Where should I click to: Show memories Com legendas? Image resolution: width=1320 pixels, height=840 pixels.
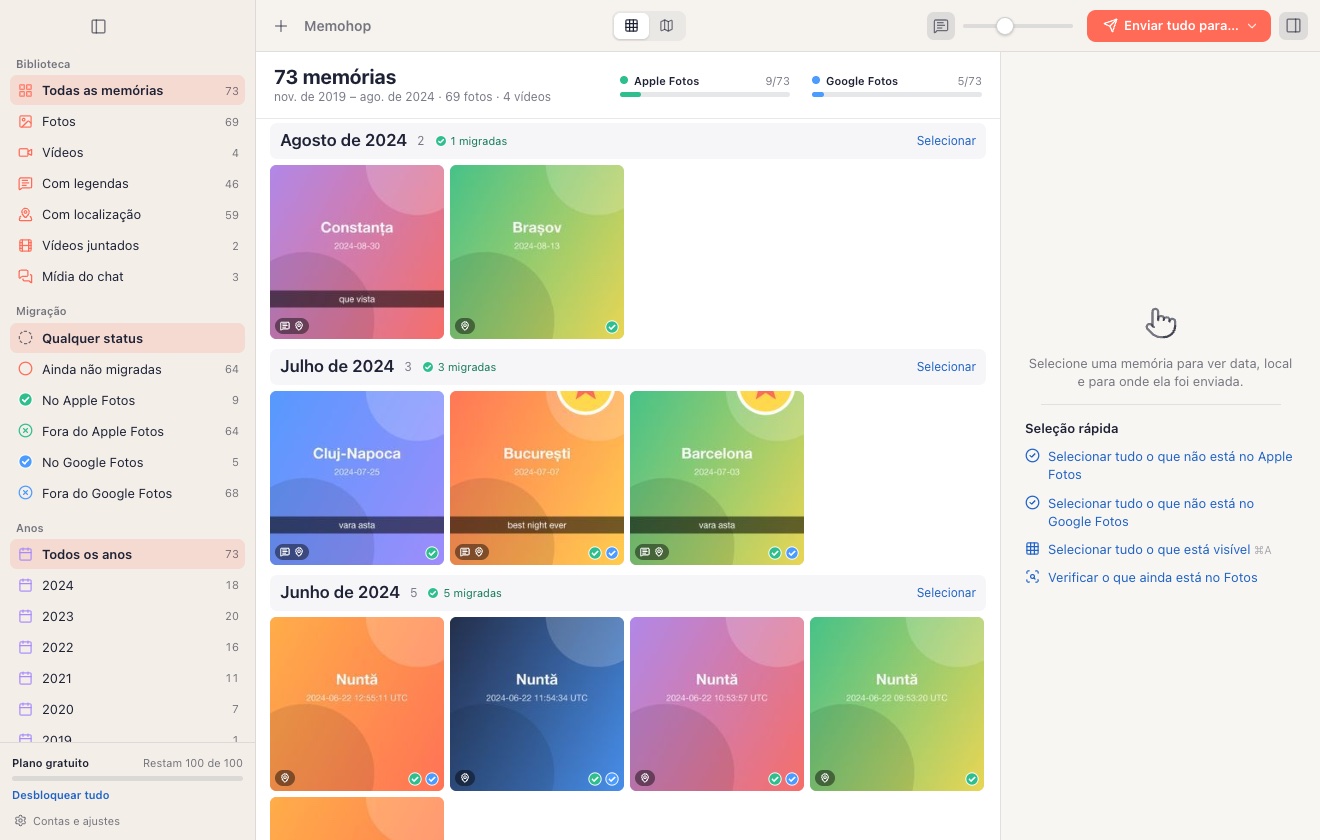pos(127,183)
